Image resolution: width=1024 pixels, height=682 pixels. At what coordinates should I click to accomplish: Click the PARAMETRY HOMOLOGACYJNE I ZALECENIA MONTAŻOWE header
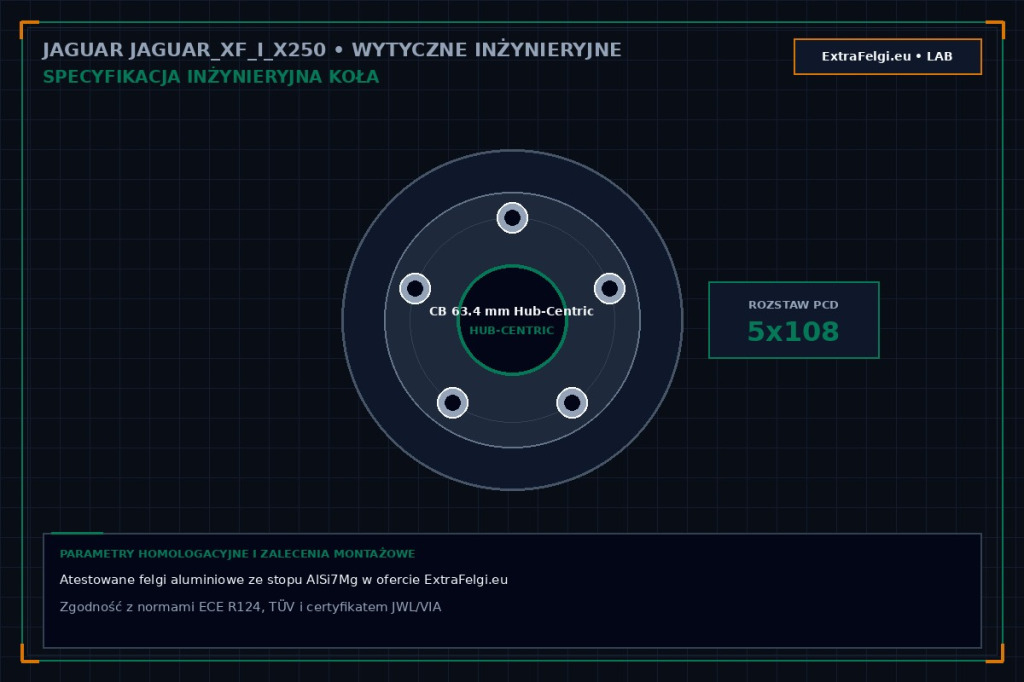tap(237, 554)
